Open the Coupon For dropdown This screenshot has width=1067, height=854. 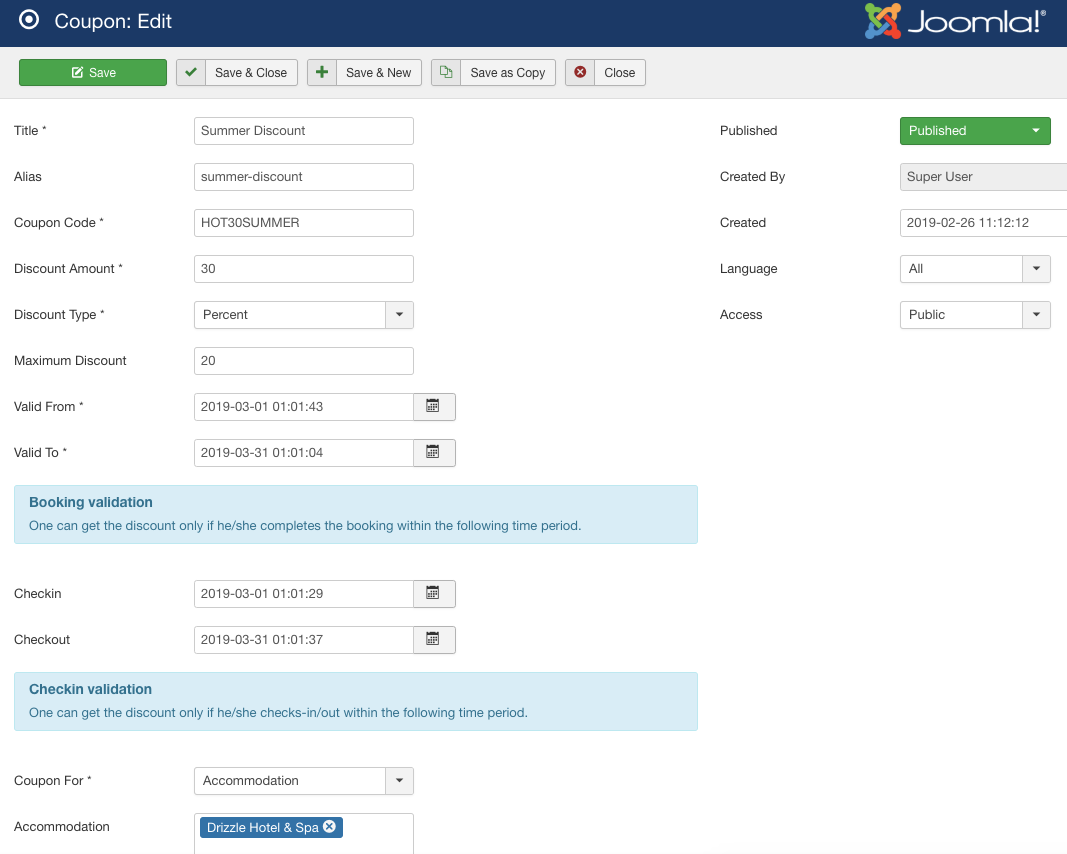pyautogui.click(x=399, y=781)
